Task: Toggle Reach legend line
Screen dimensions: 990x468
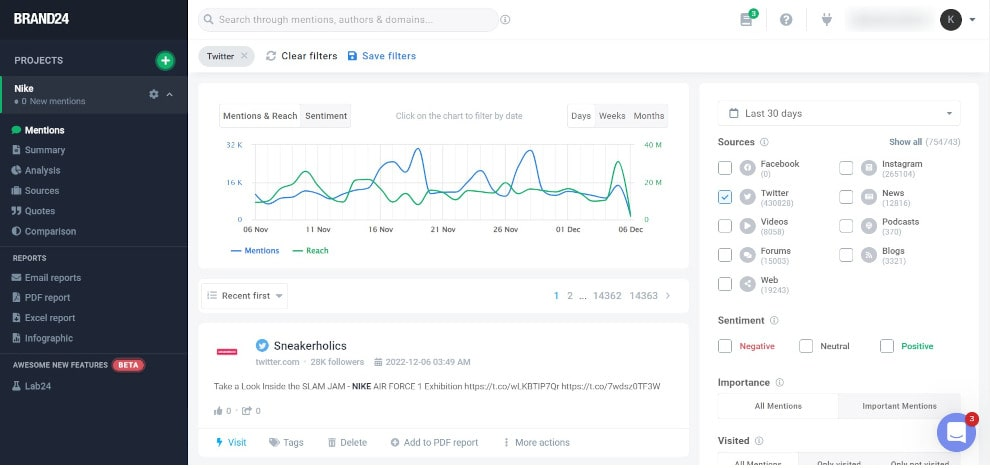Action: coord(311,251)
